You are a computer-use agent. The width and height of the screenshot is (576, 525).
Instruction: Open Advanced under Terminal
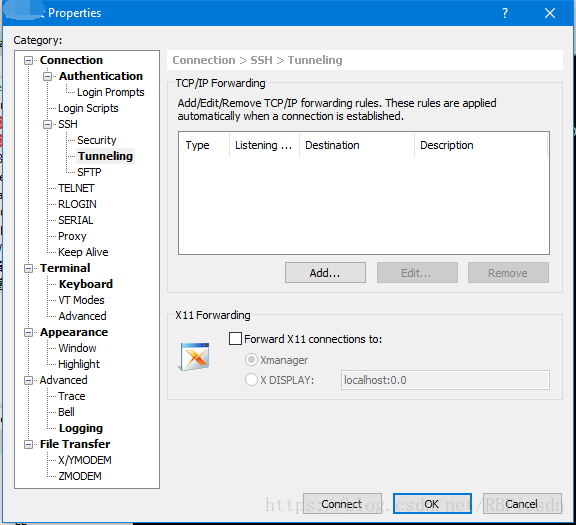click(x=82, y=316)
